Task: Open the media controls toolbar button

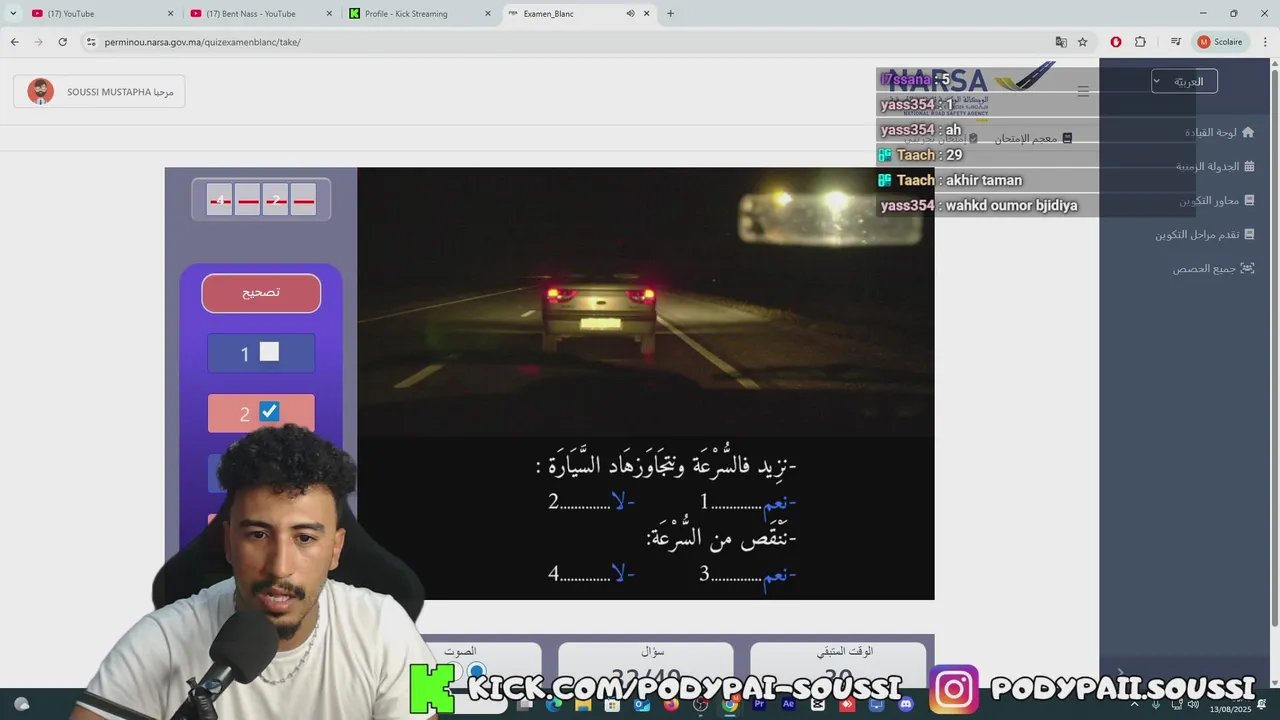Action: point(1176,42)
